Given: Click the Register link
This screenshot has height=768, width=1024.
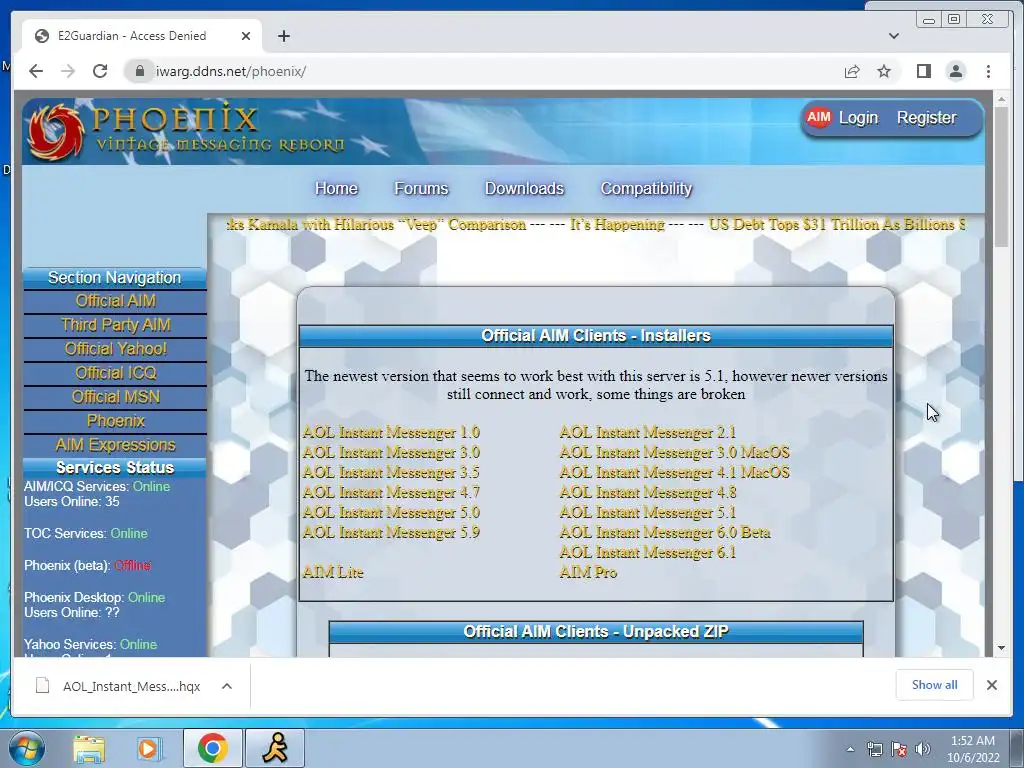Looking at the screenshot, I should (926, 118).
